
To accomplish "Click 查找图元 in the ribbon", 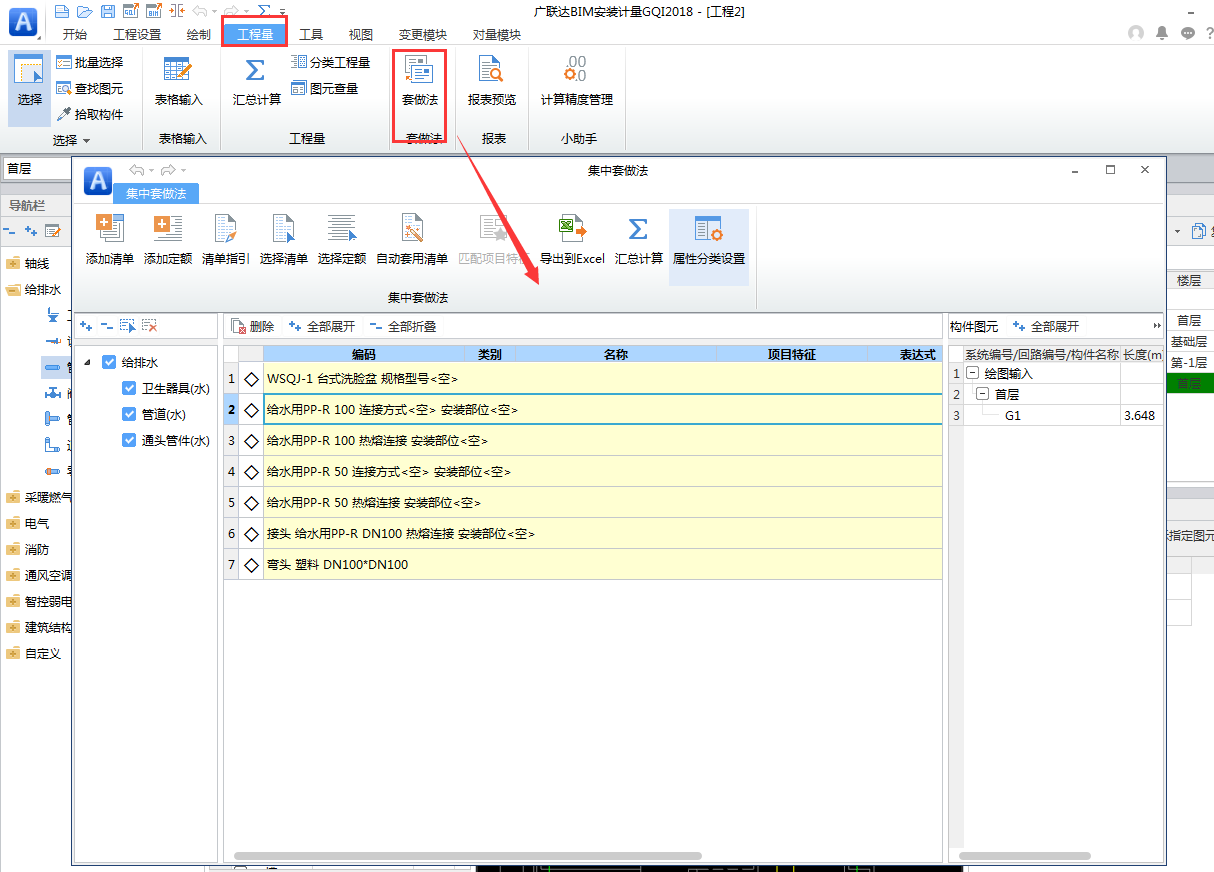I will [x=89, y=88].
